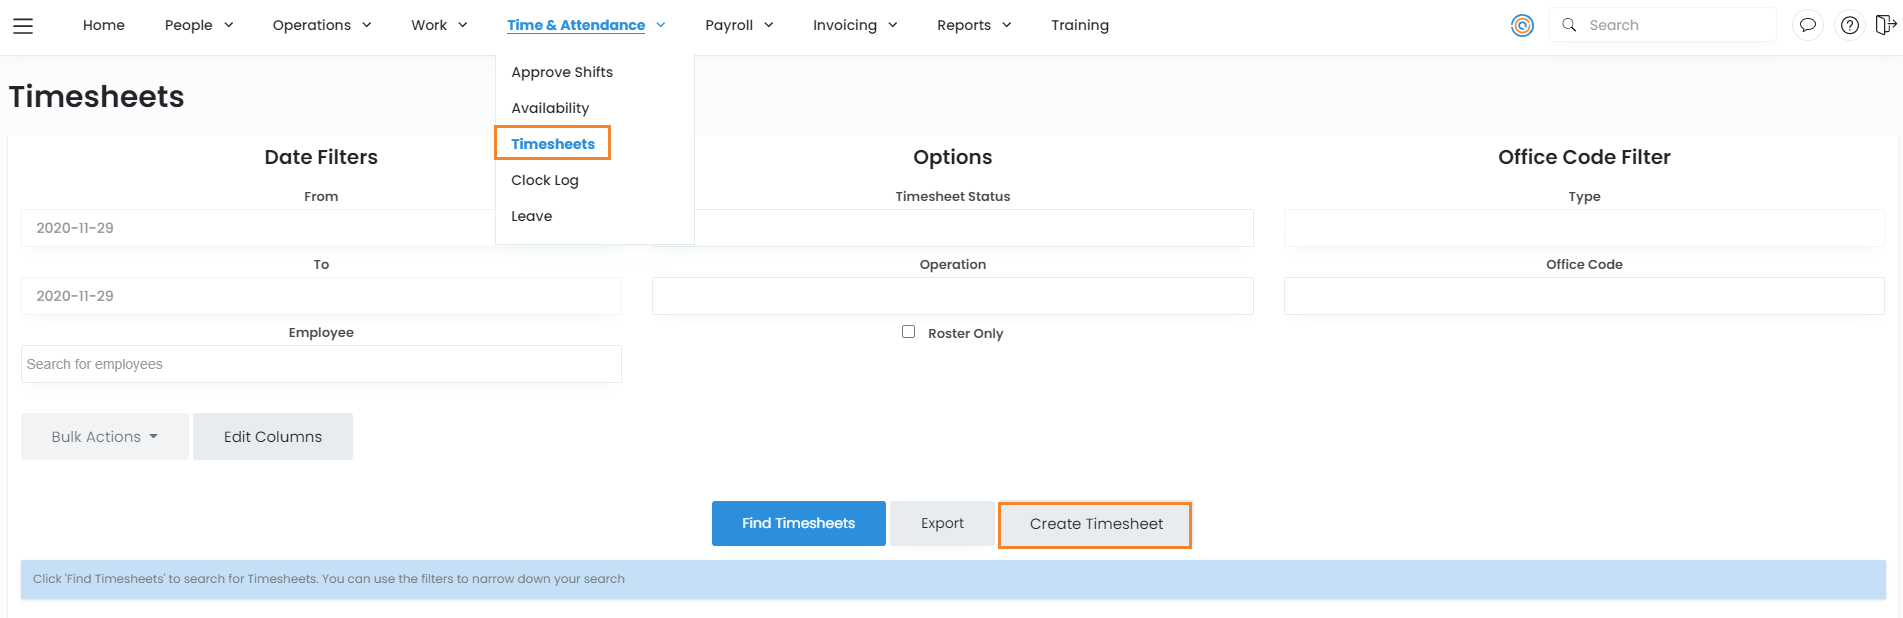
Task: Click the logout door icon
Action: click(x=1885, y=25)
